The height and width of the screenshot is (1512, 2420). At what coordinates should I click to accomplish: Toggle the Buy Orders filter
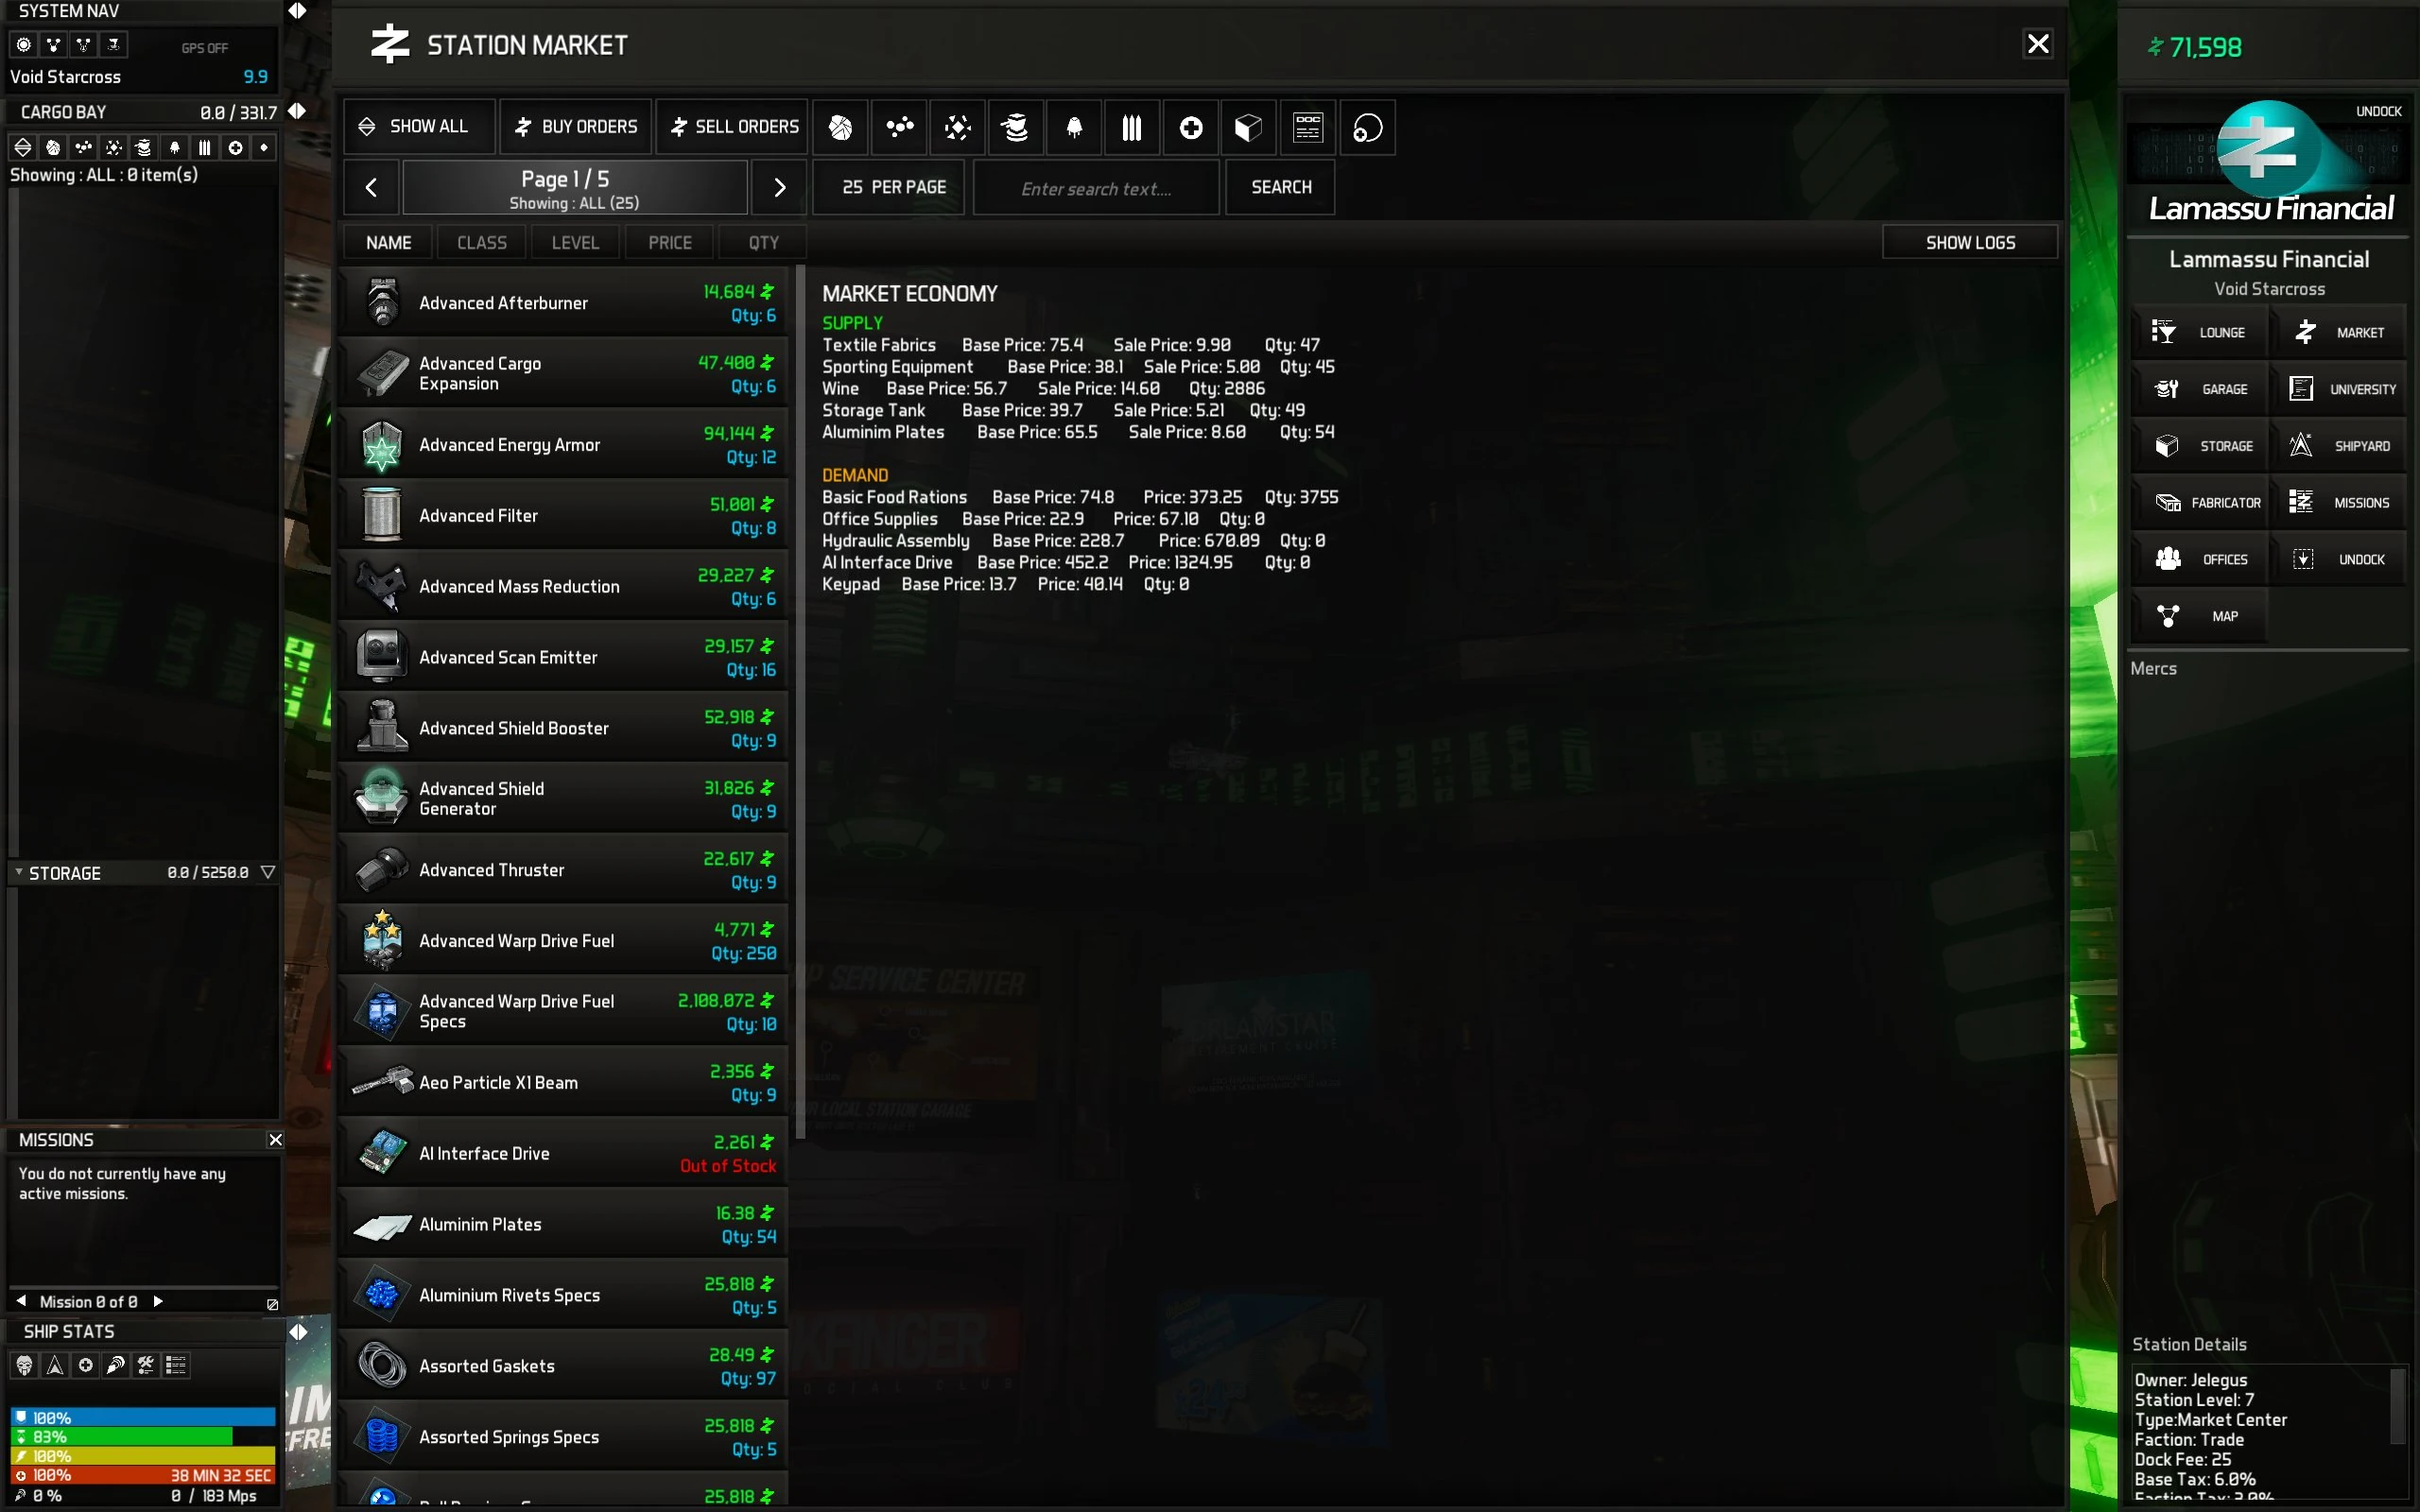(x=576, y=127)
